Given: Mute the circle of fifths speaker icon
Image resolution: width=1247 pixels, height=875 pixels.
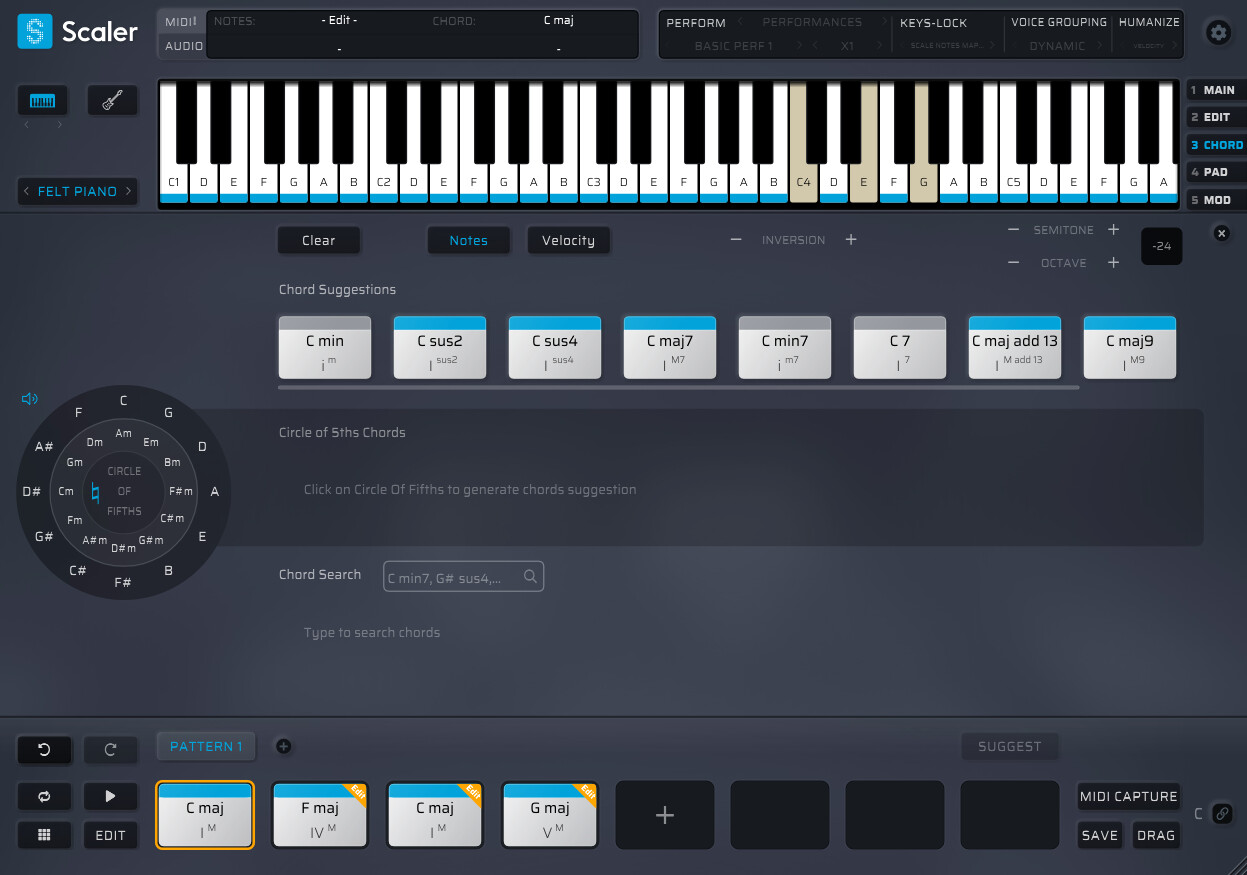Looking at the screenshot, I should 30,399.
